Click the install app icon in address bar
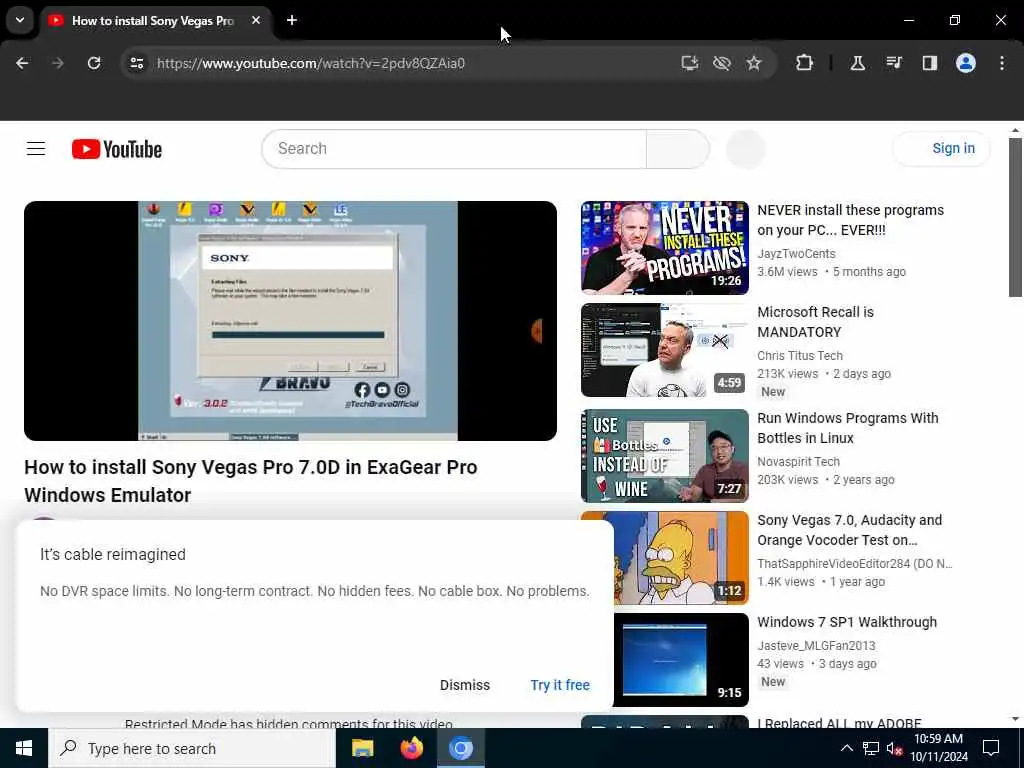 click(690, 63)
